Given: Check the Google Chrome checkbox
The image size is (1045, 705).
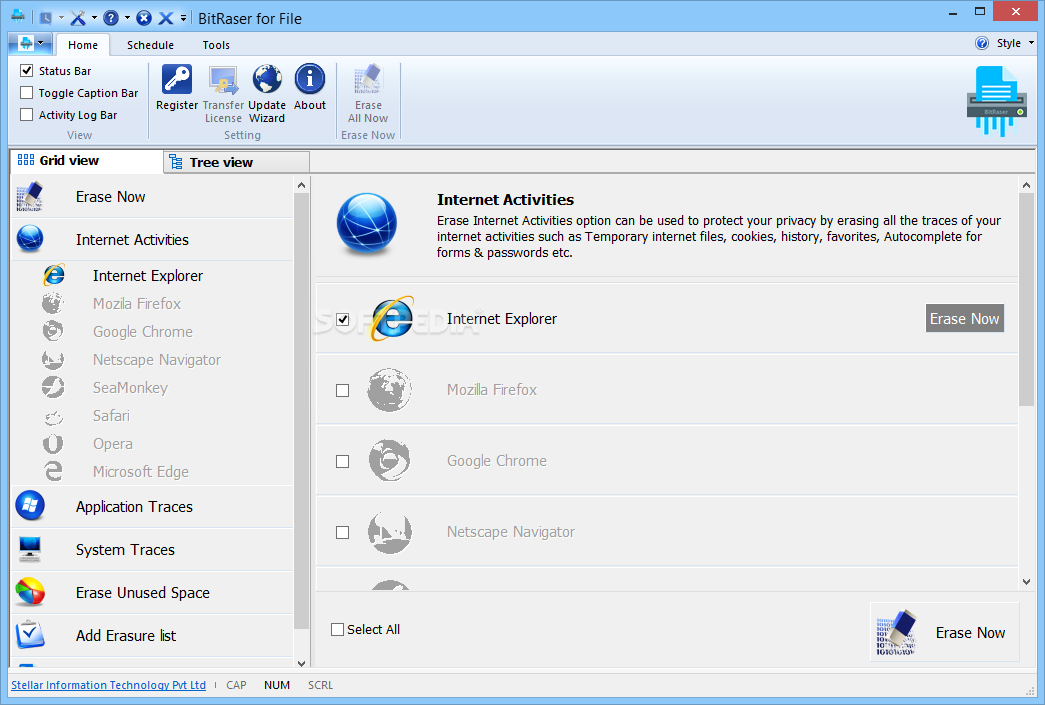Looking at the screenshot, I should (x=343, y=461).
